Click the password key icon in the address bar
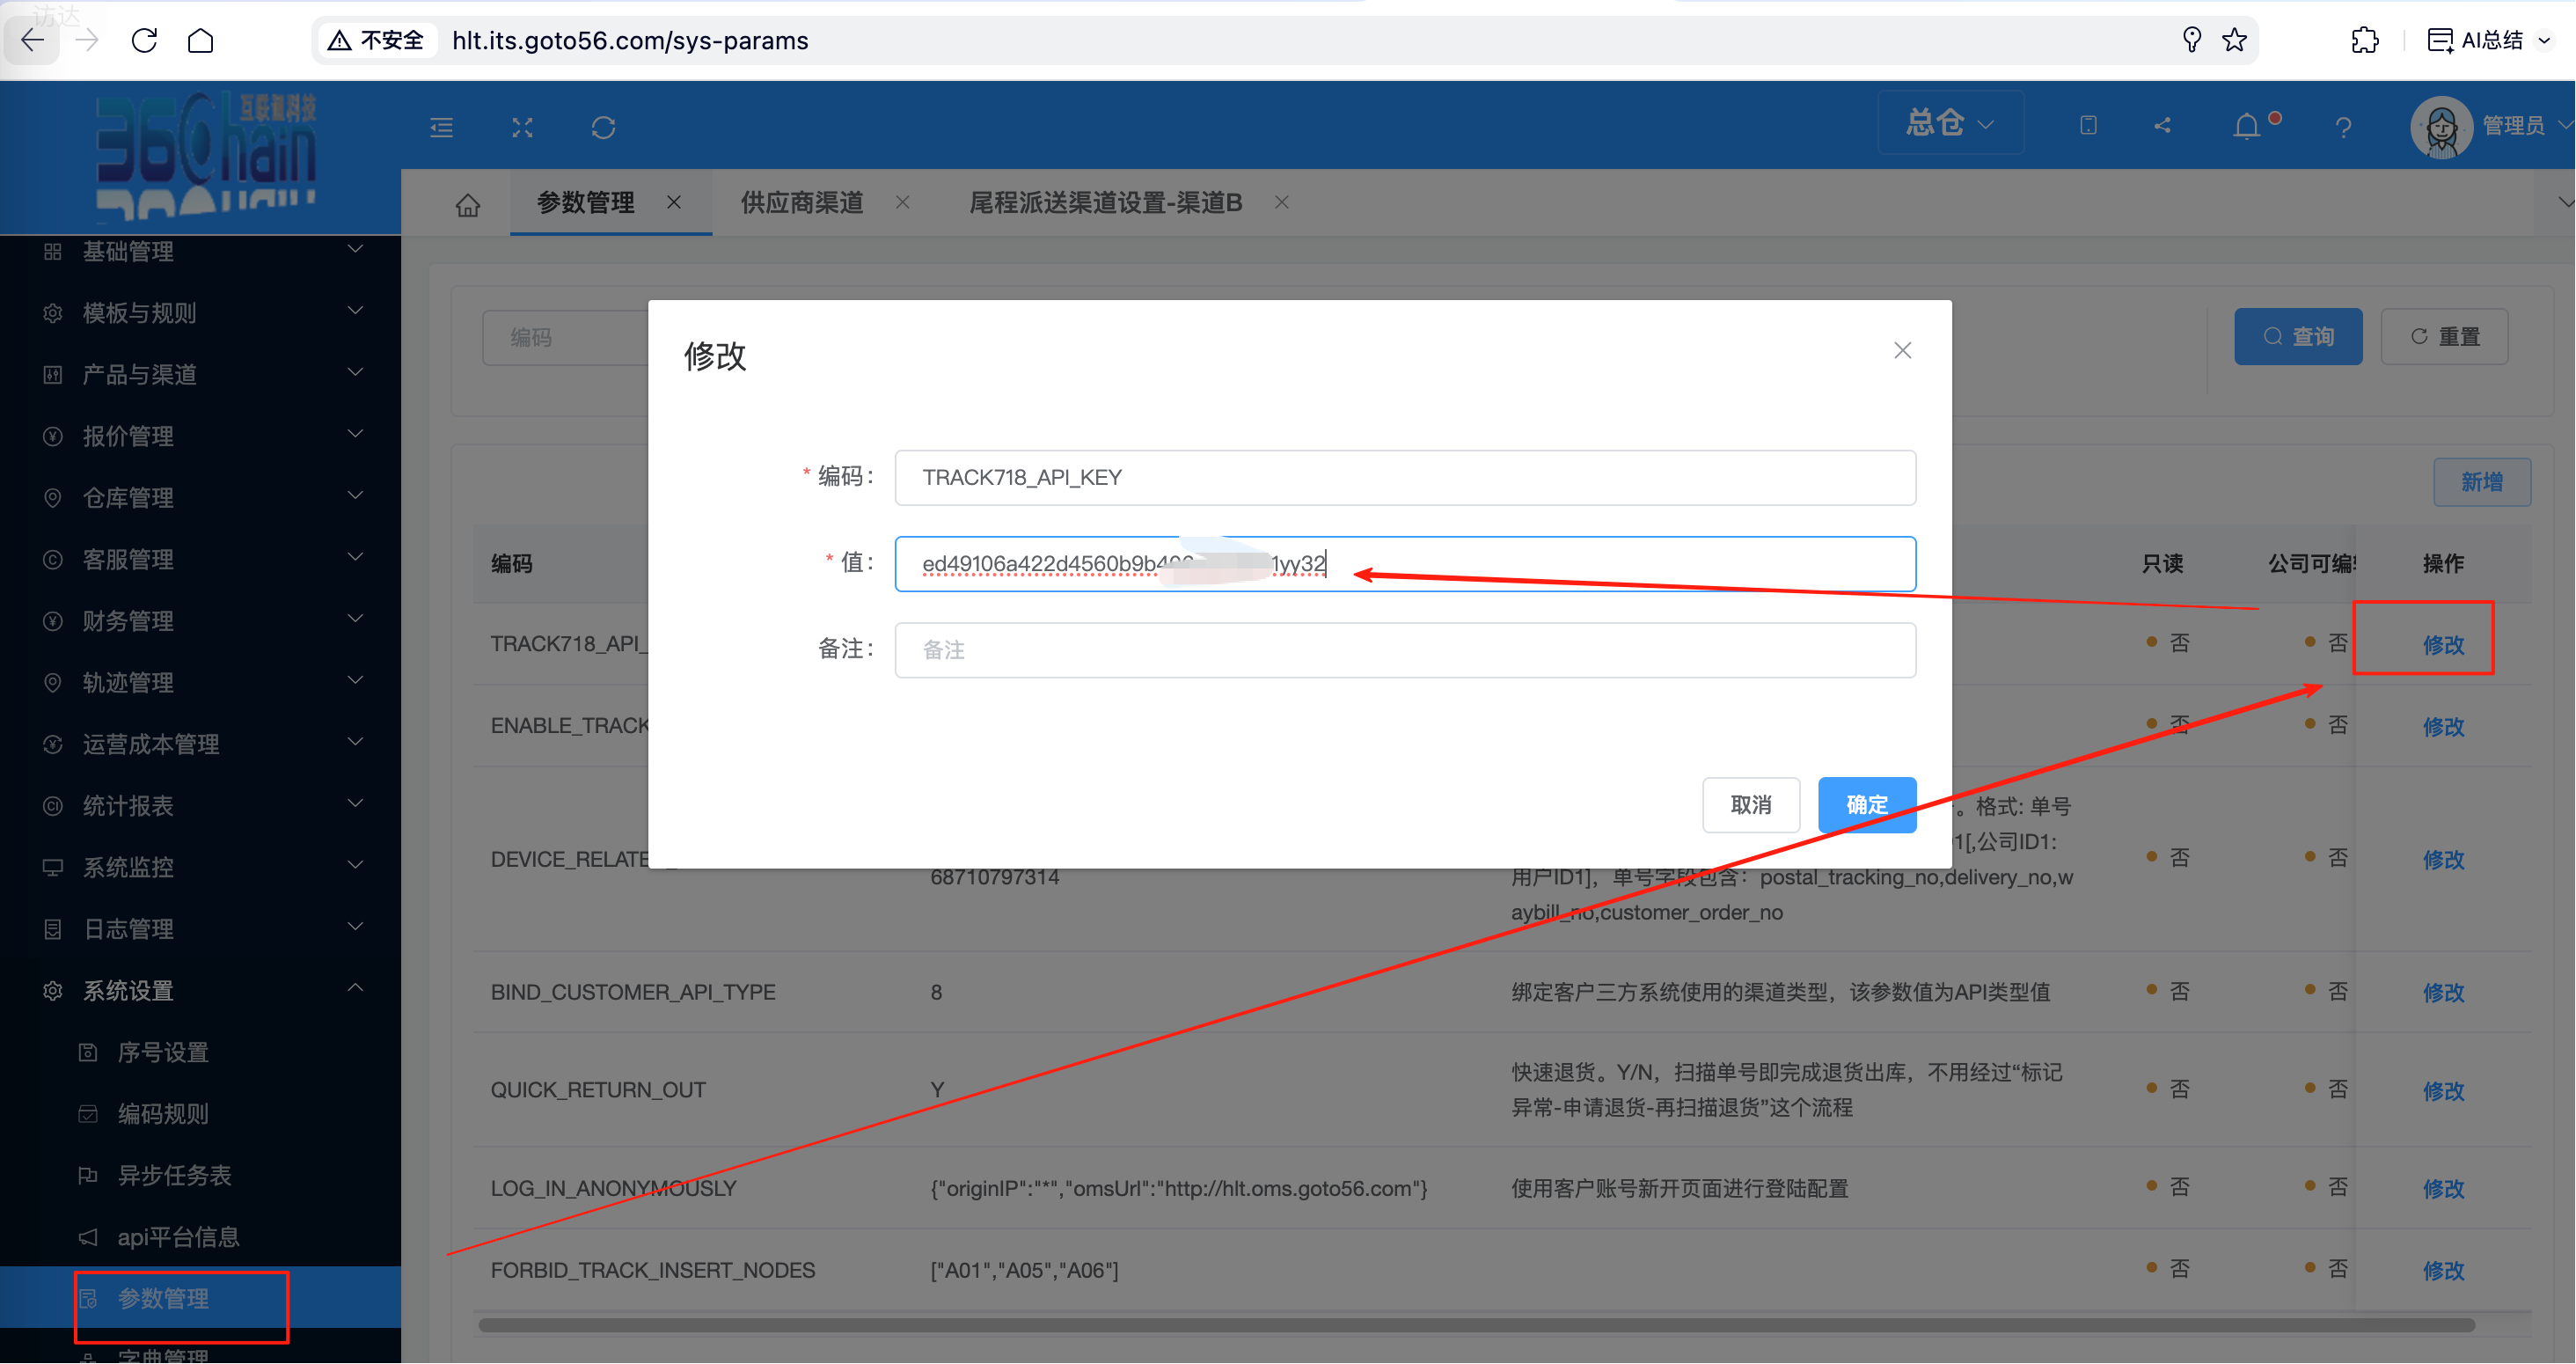The width and height of the screenshot is (2576, 1364). coord(2191,40)
